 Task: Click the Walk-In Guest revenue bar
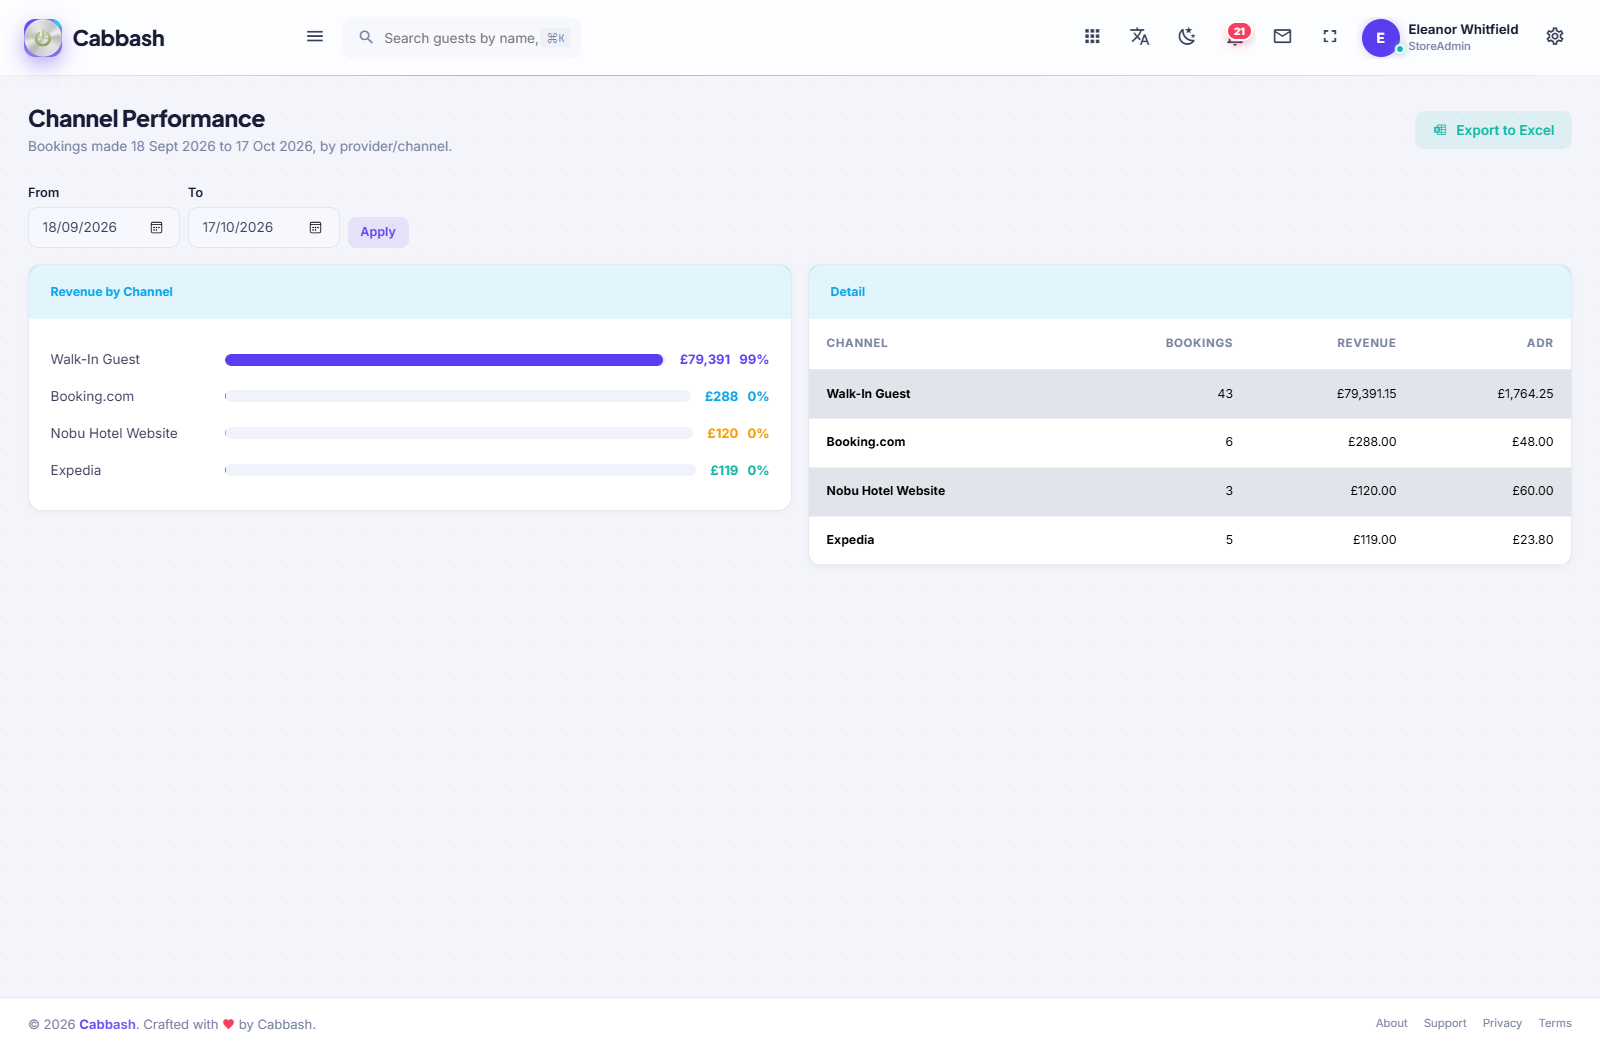pyautogui.click(x=444, y=360)
